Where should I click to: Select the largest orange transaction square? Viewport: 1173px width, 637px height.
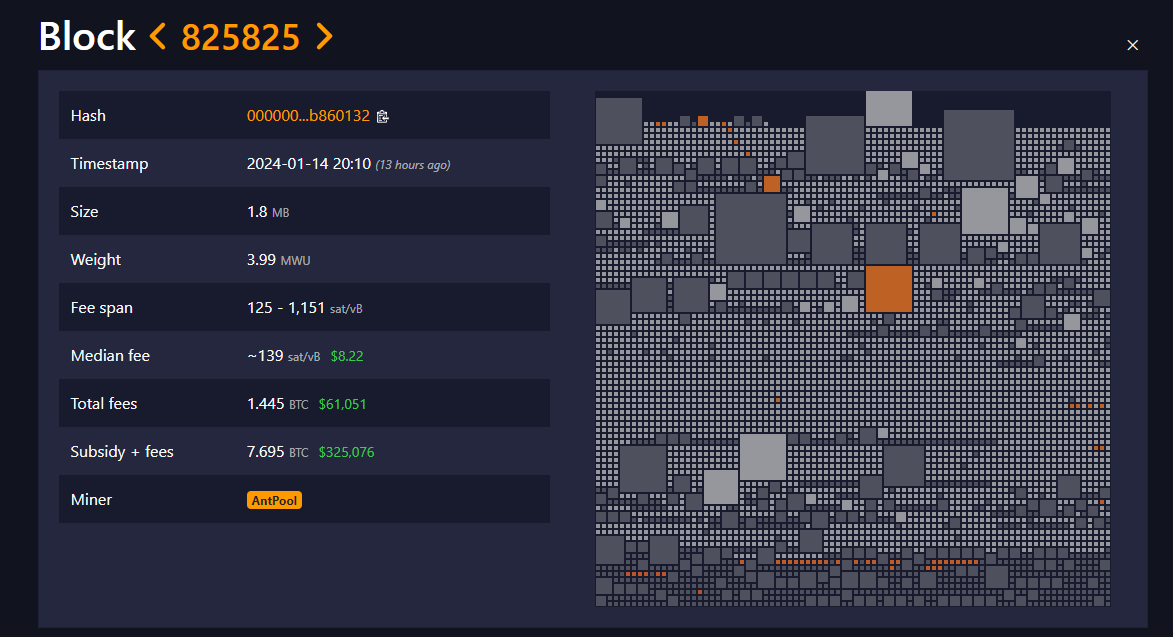[x=889, y=289]
